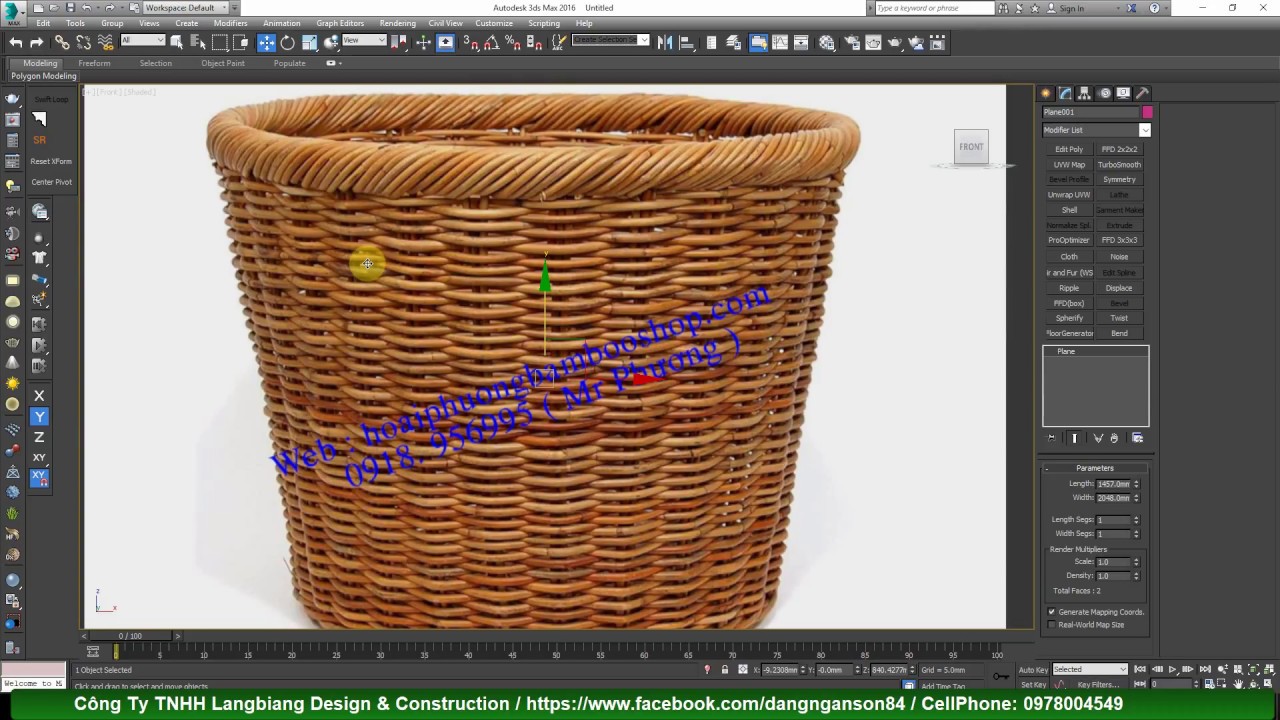Enable Real-World Map Size checkbox

pos(1051,625)
